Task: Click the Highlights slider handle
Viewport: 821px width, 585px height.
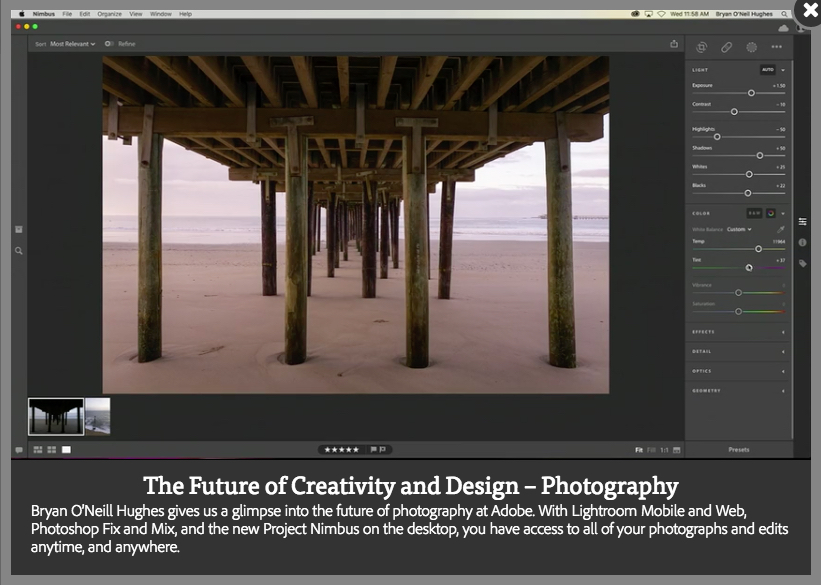Action: (717, 137)
